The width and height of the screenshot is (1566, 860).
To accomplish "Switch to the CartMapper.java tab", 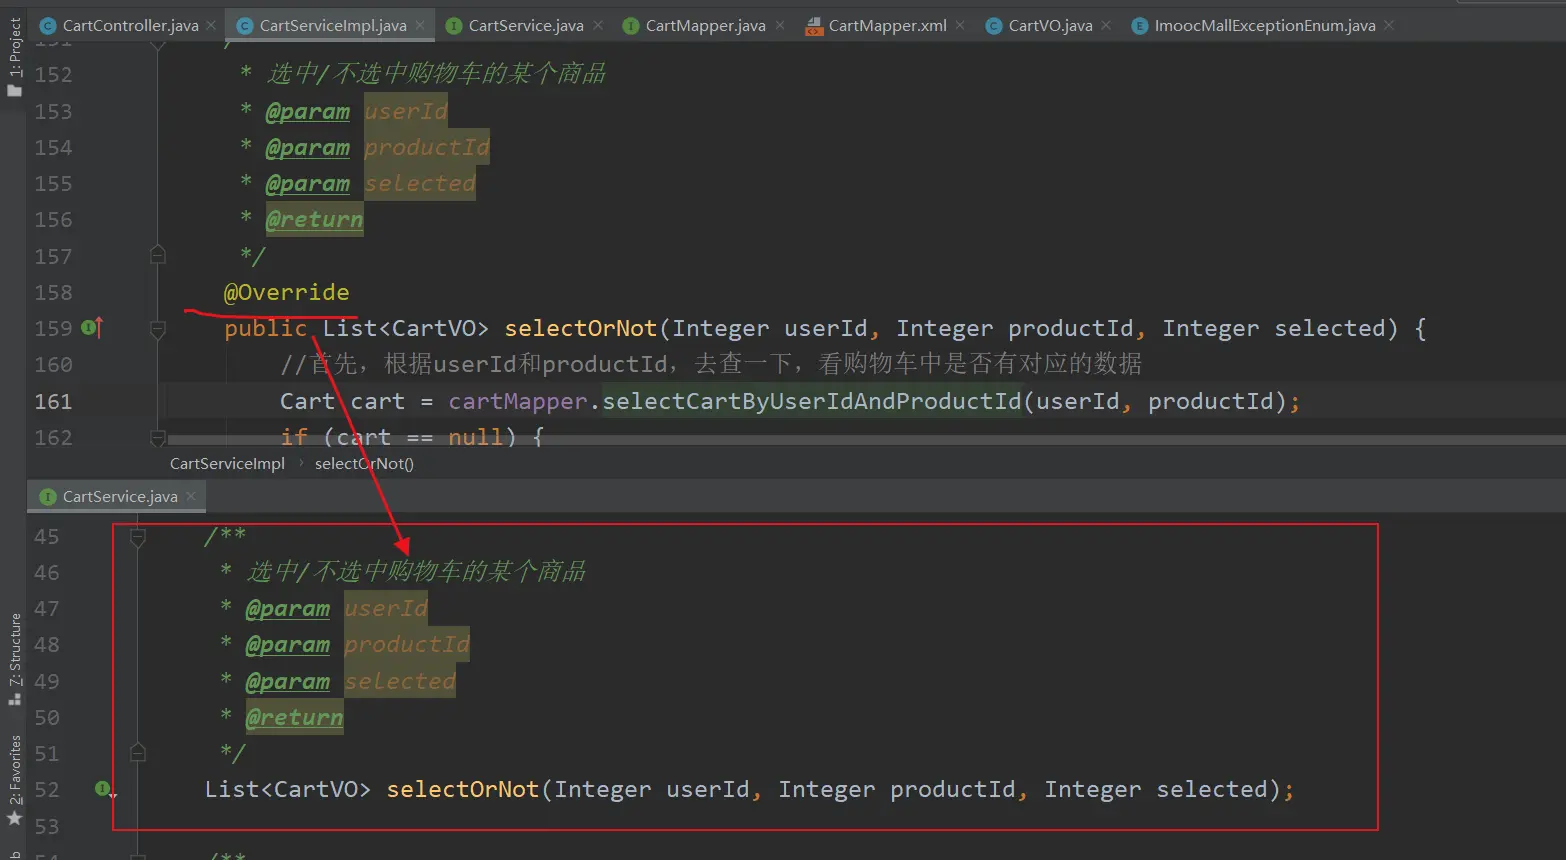I will click(x=704, y=25).
